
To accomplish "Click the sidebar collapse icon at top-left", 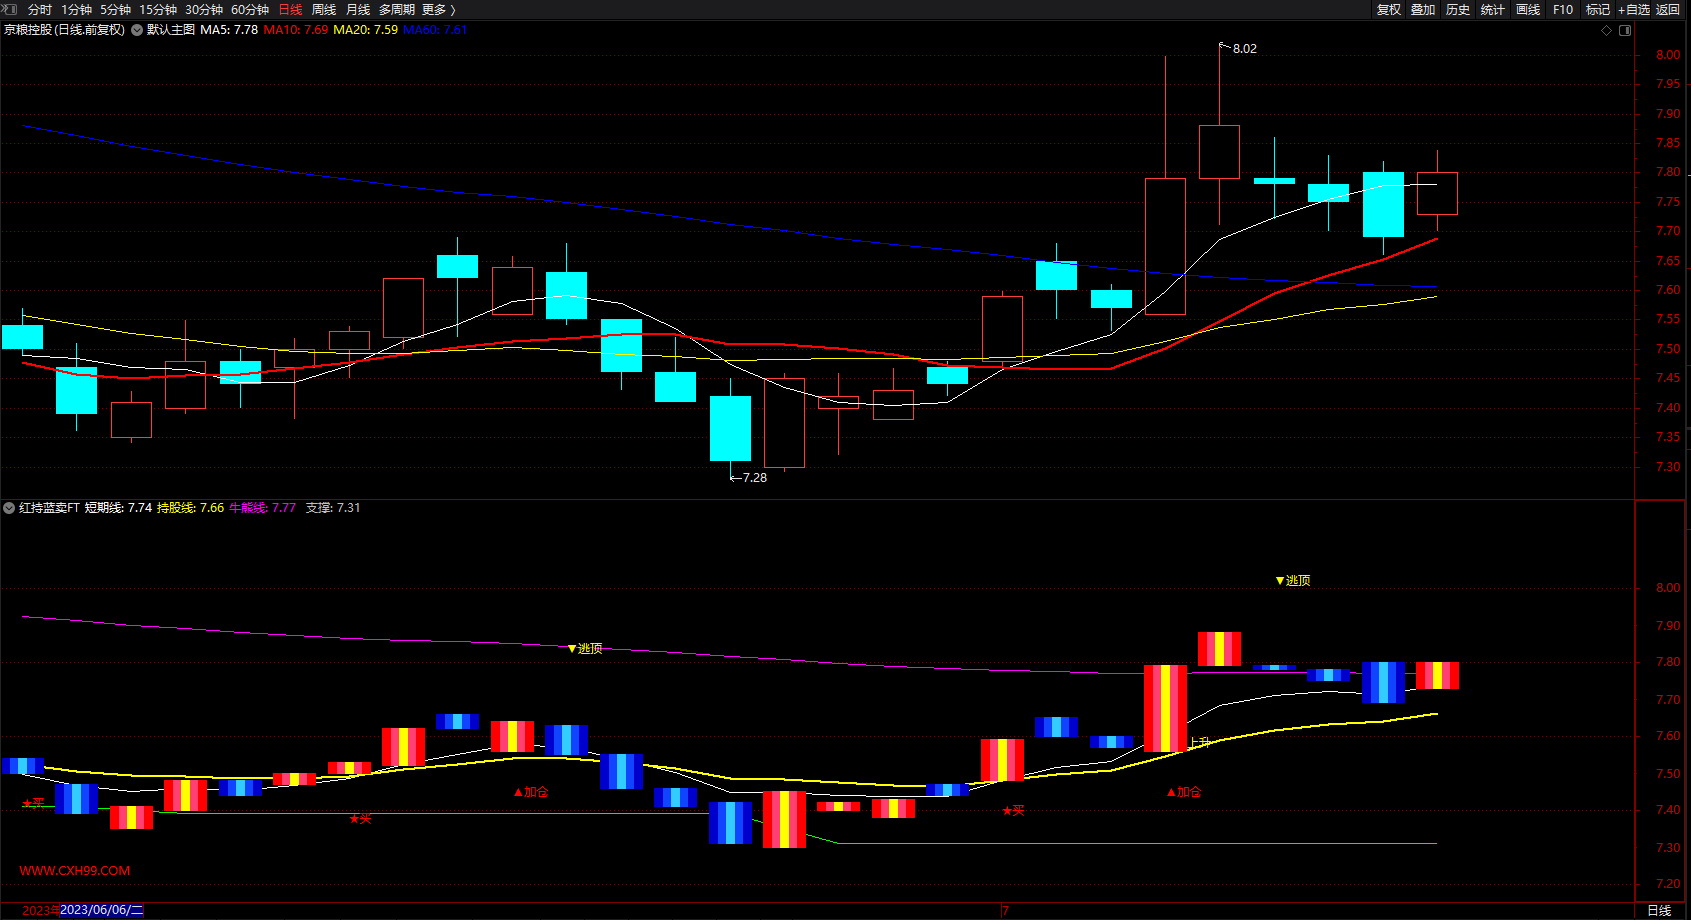I will click(10, 9).
